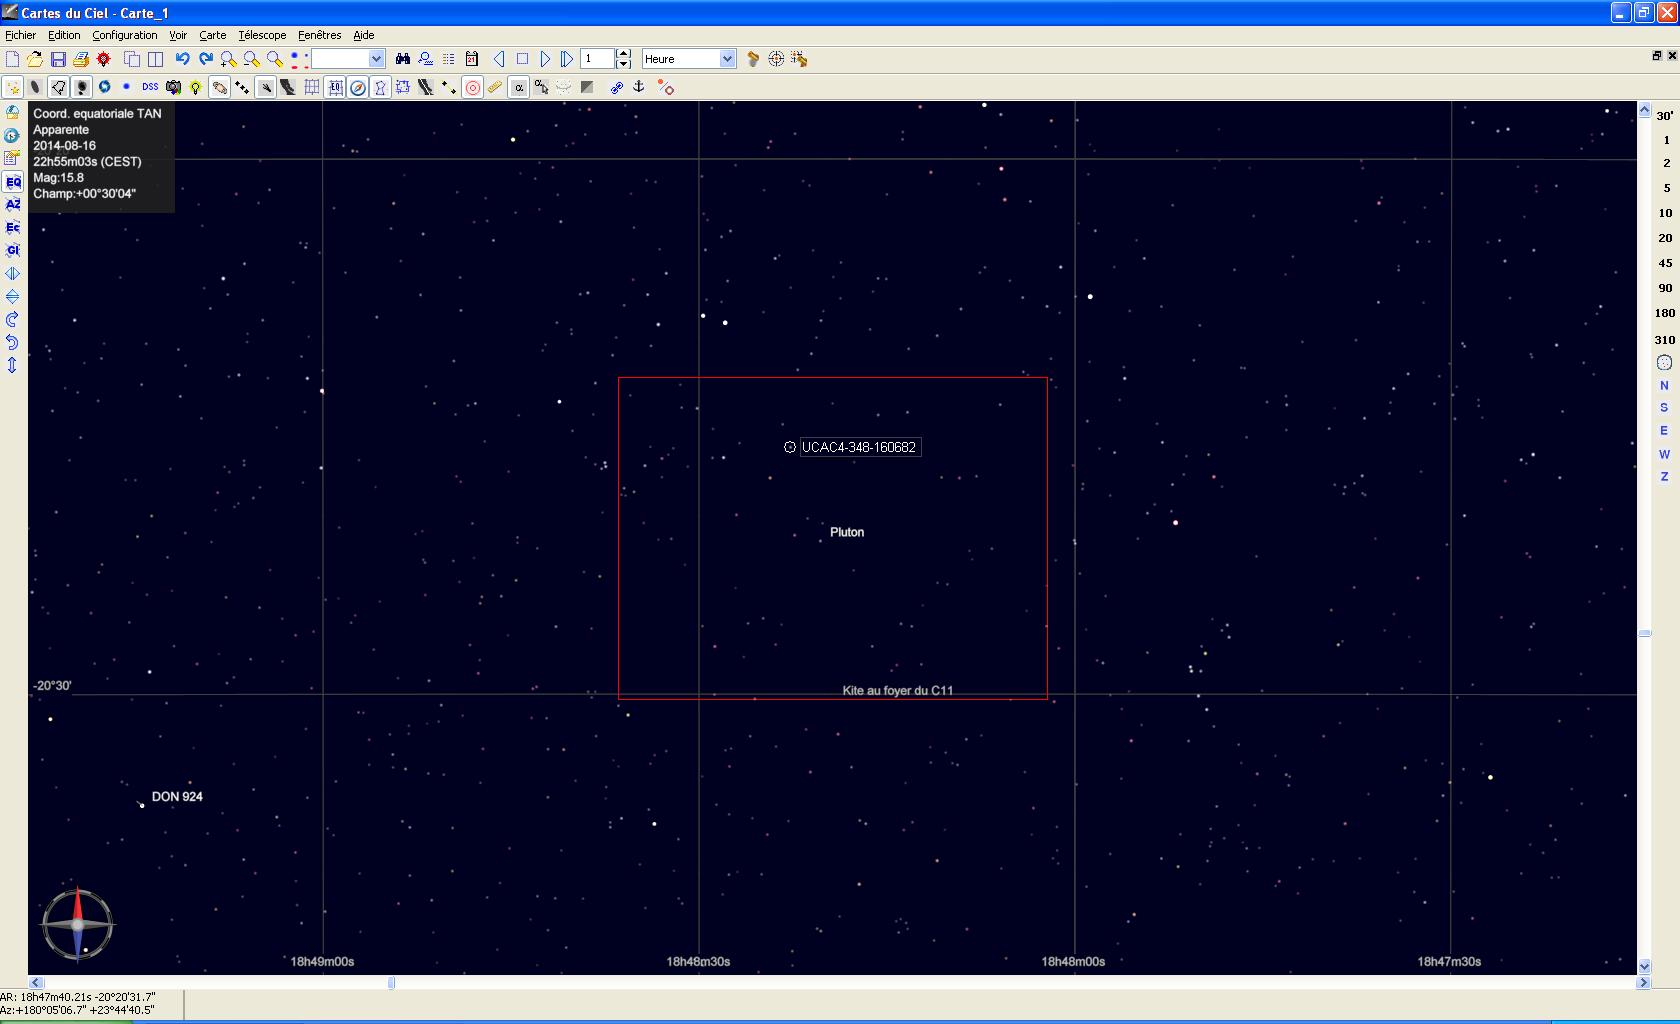Open the Carte menu

coord(212,35)
